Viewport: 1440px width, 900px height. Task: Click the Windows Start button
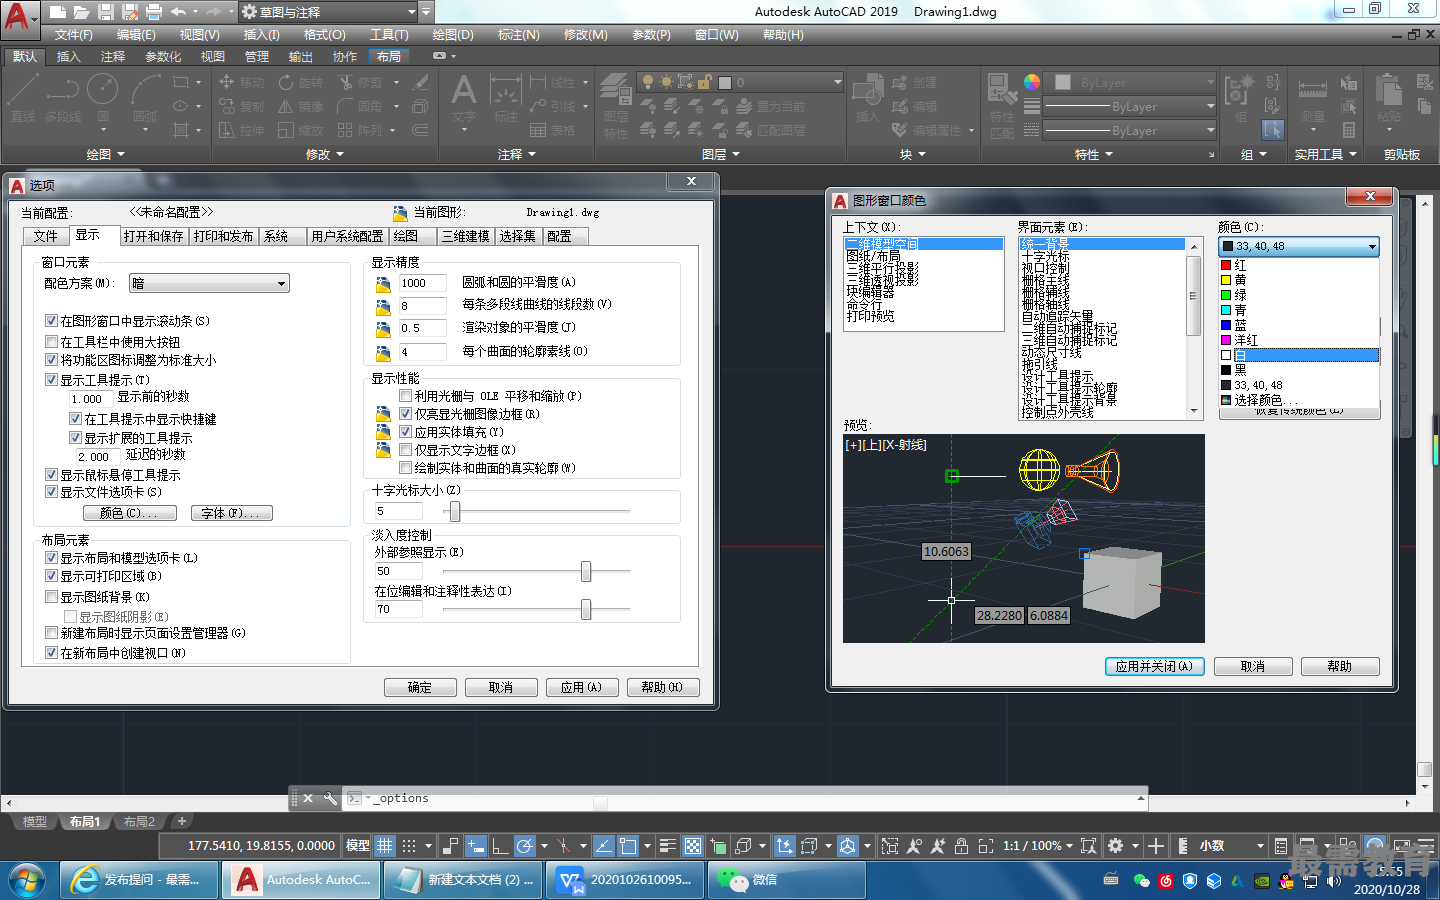27,880
